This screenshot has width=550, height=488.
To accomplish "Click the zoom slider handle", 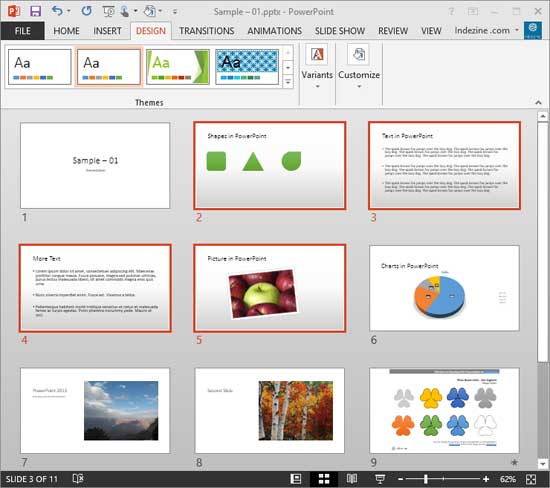I will 425,479.
